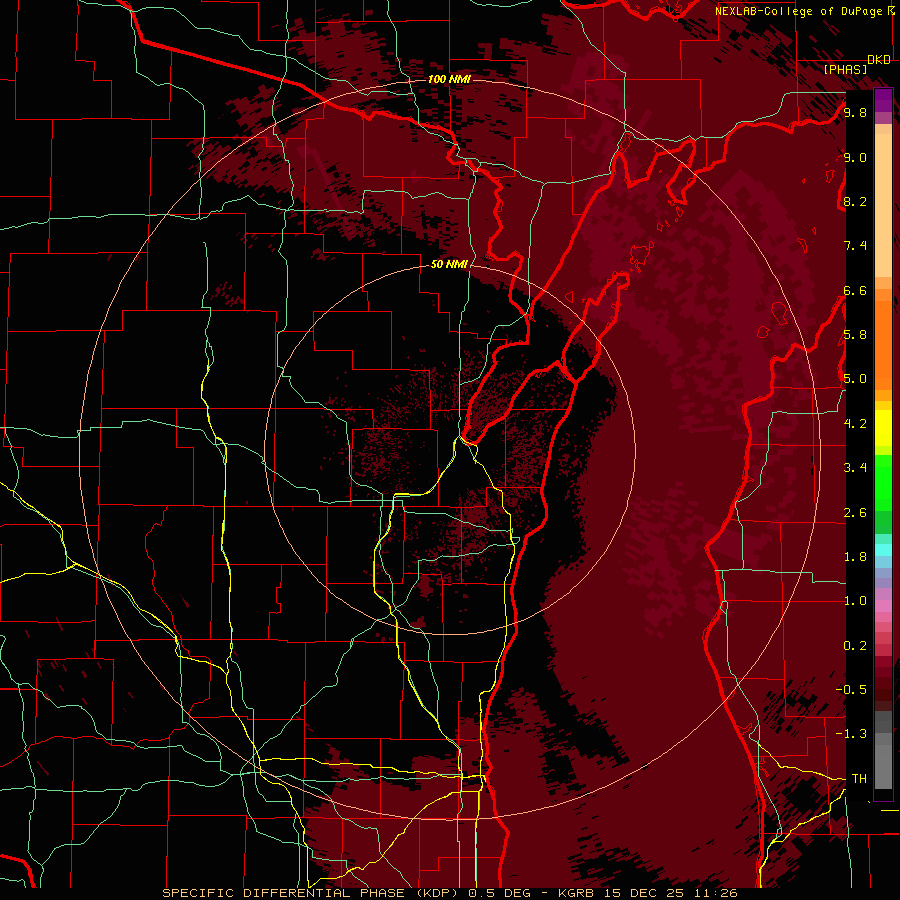Click the 0.2 scale value

(855, 645)
